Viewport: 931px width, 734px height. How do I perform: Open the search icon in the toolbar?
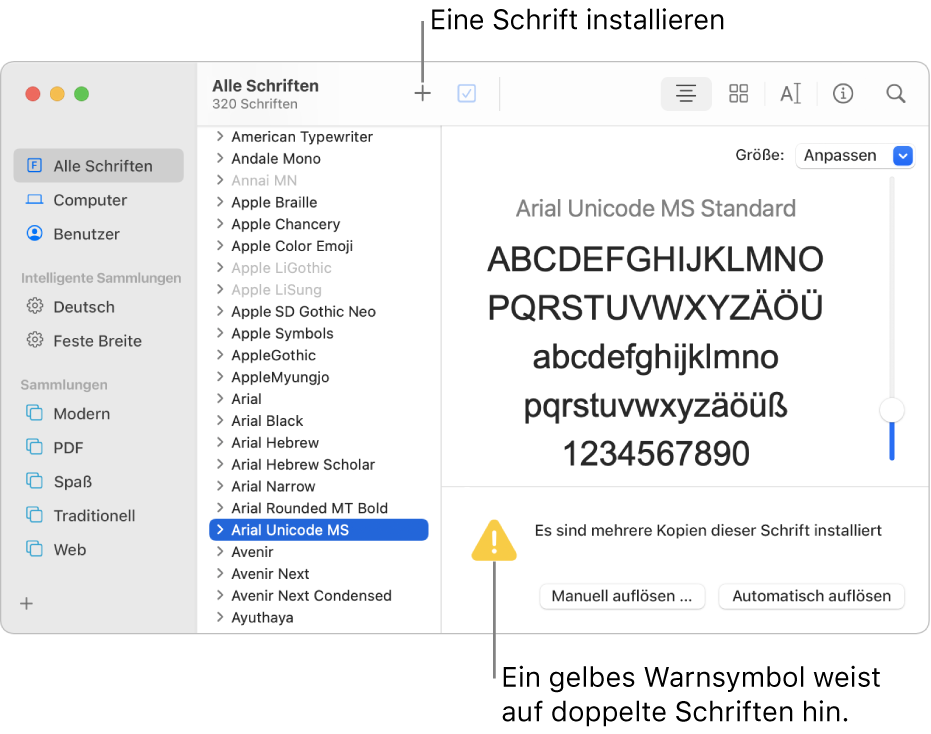[x=895, y=93]
